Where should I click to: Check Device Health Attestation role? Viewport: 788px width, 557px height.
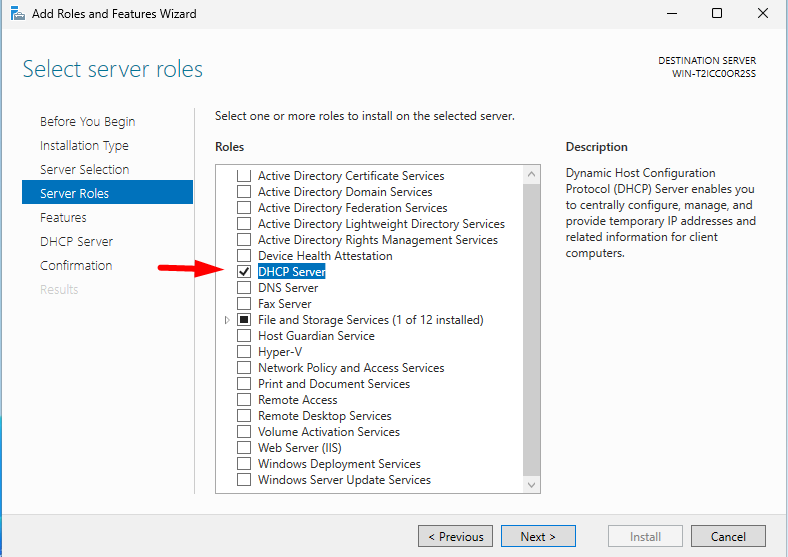244,256
